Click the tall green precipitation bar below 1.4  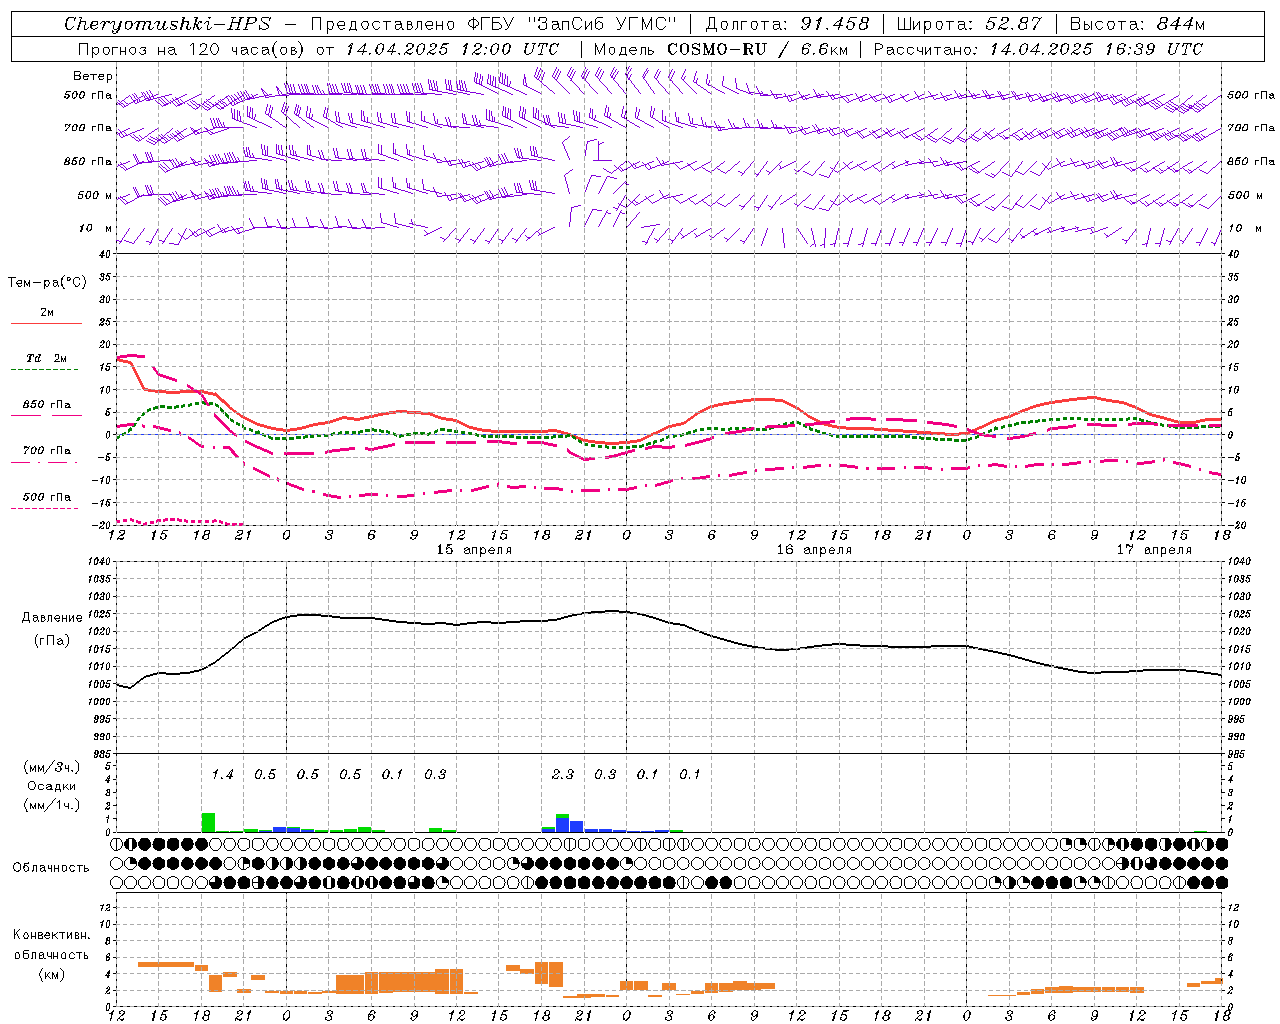click(208, 823)
